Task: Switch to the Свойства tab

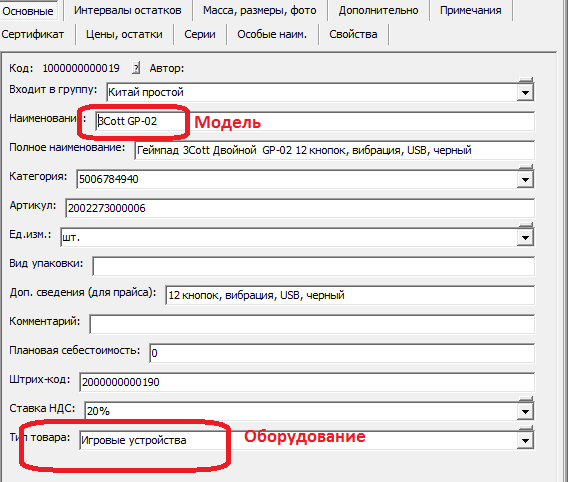Action: click(x=353, y=34)
